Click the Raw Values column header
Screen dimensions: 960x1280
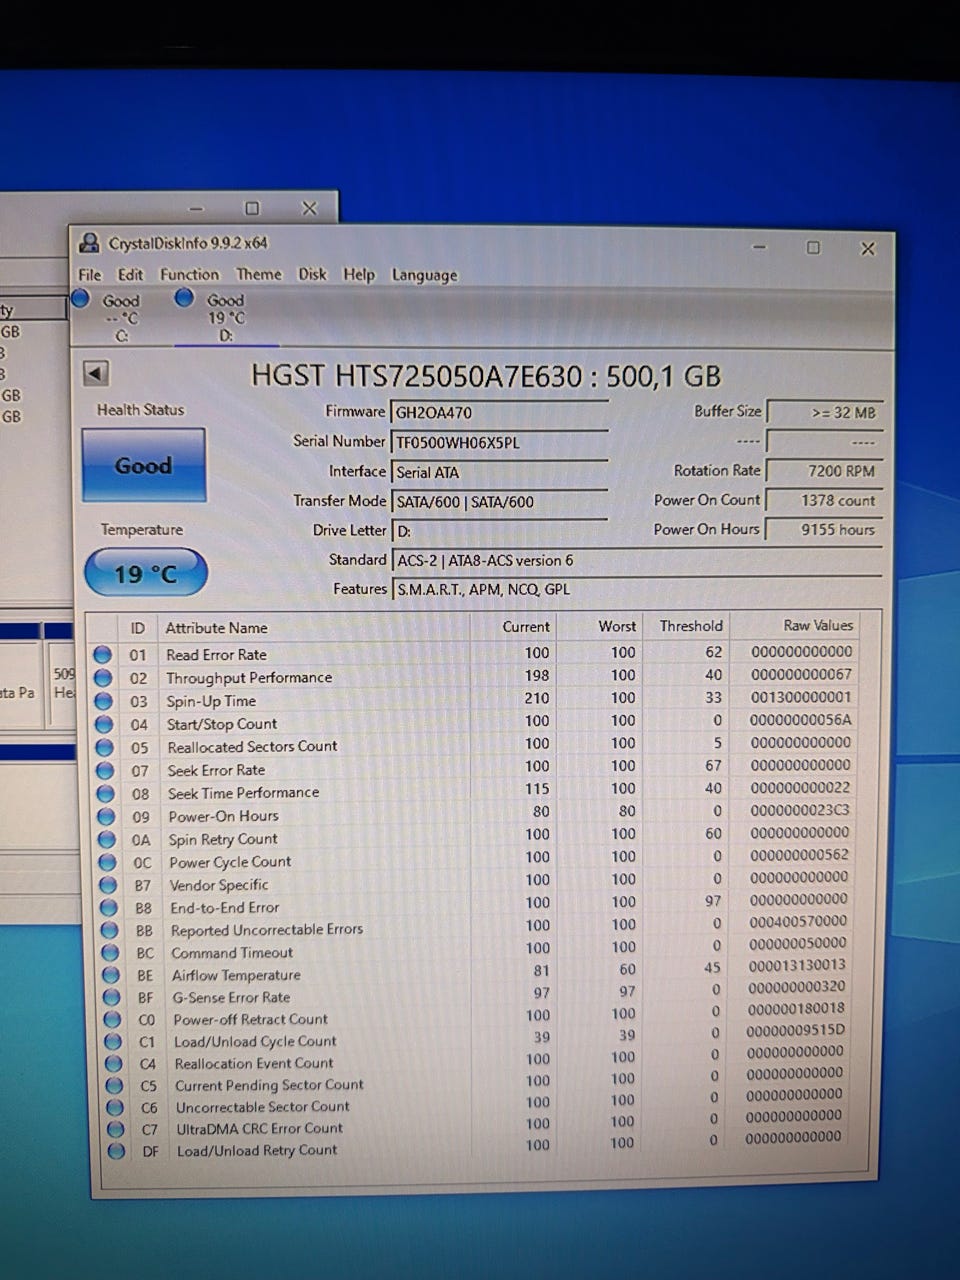(818, 625)
